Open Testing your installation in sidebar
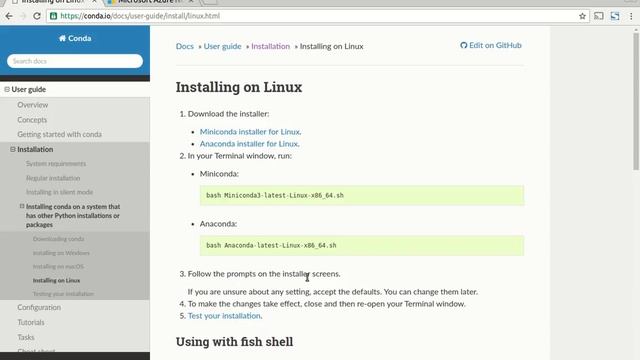This screenshot has height=360, width=640. (x=63, y=294)
